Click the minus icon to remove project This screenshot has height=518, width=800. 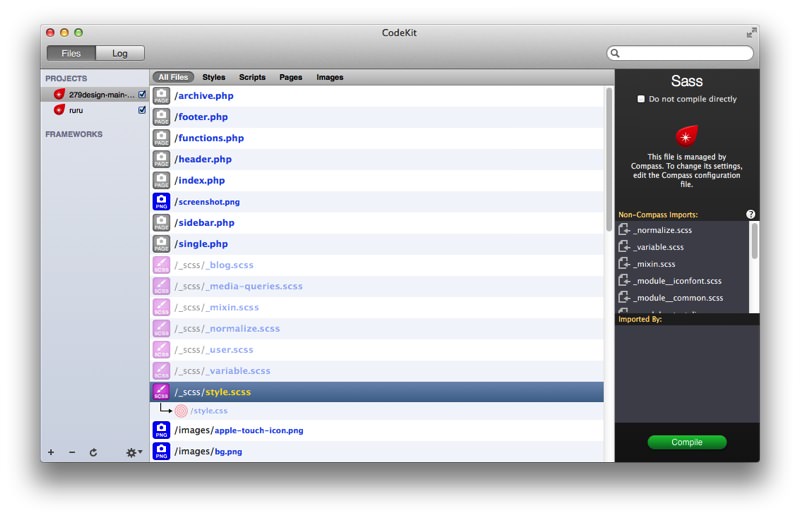click(72, 452)
